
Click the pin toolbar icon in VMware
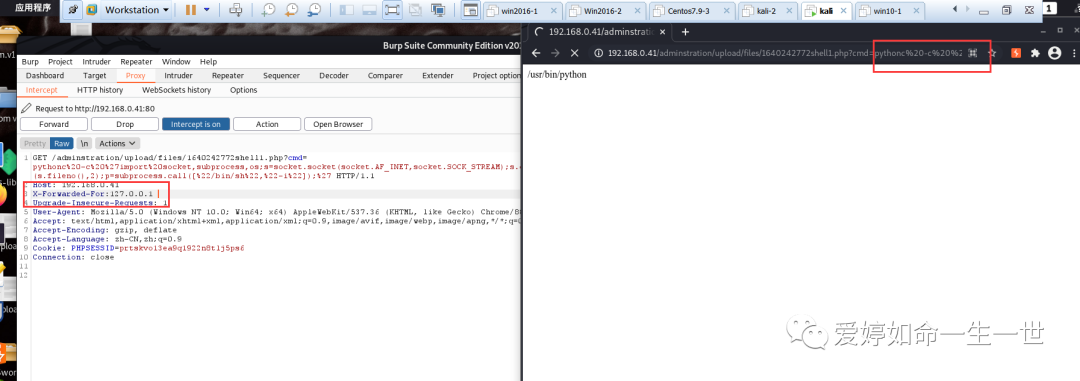(x=74, y=10)
